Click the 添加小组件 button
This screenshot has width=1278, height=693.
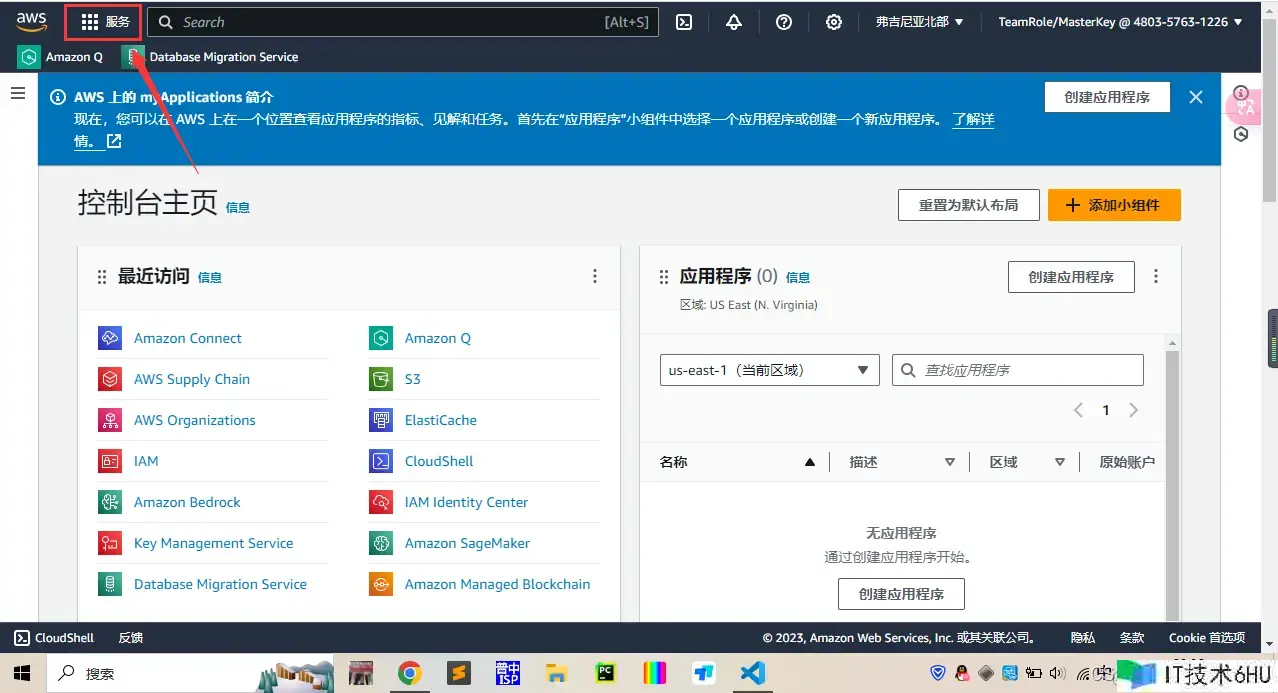pos(1114,205)
